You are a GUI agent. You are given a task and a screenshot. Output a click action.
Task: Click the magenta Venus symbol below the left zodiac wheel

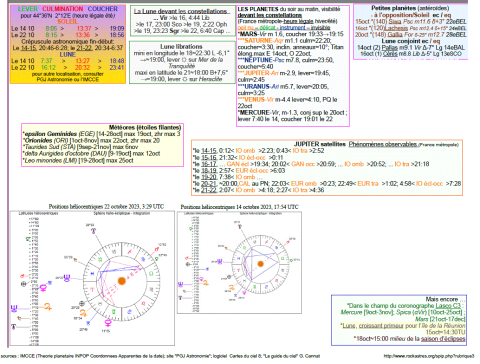tap(108, 322)
